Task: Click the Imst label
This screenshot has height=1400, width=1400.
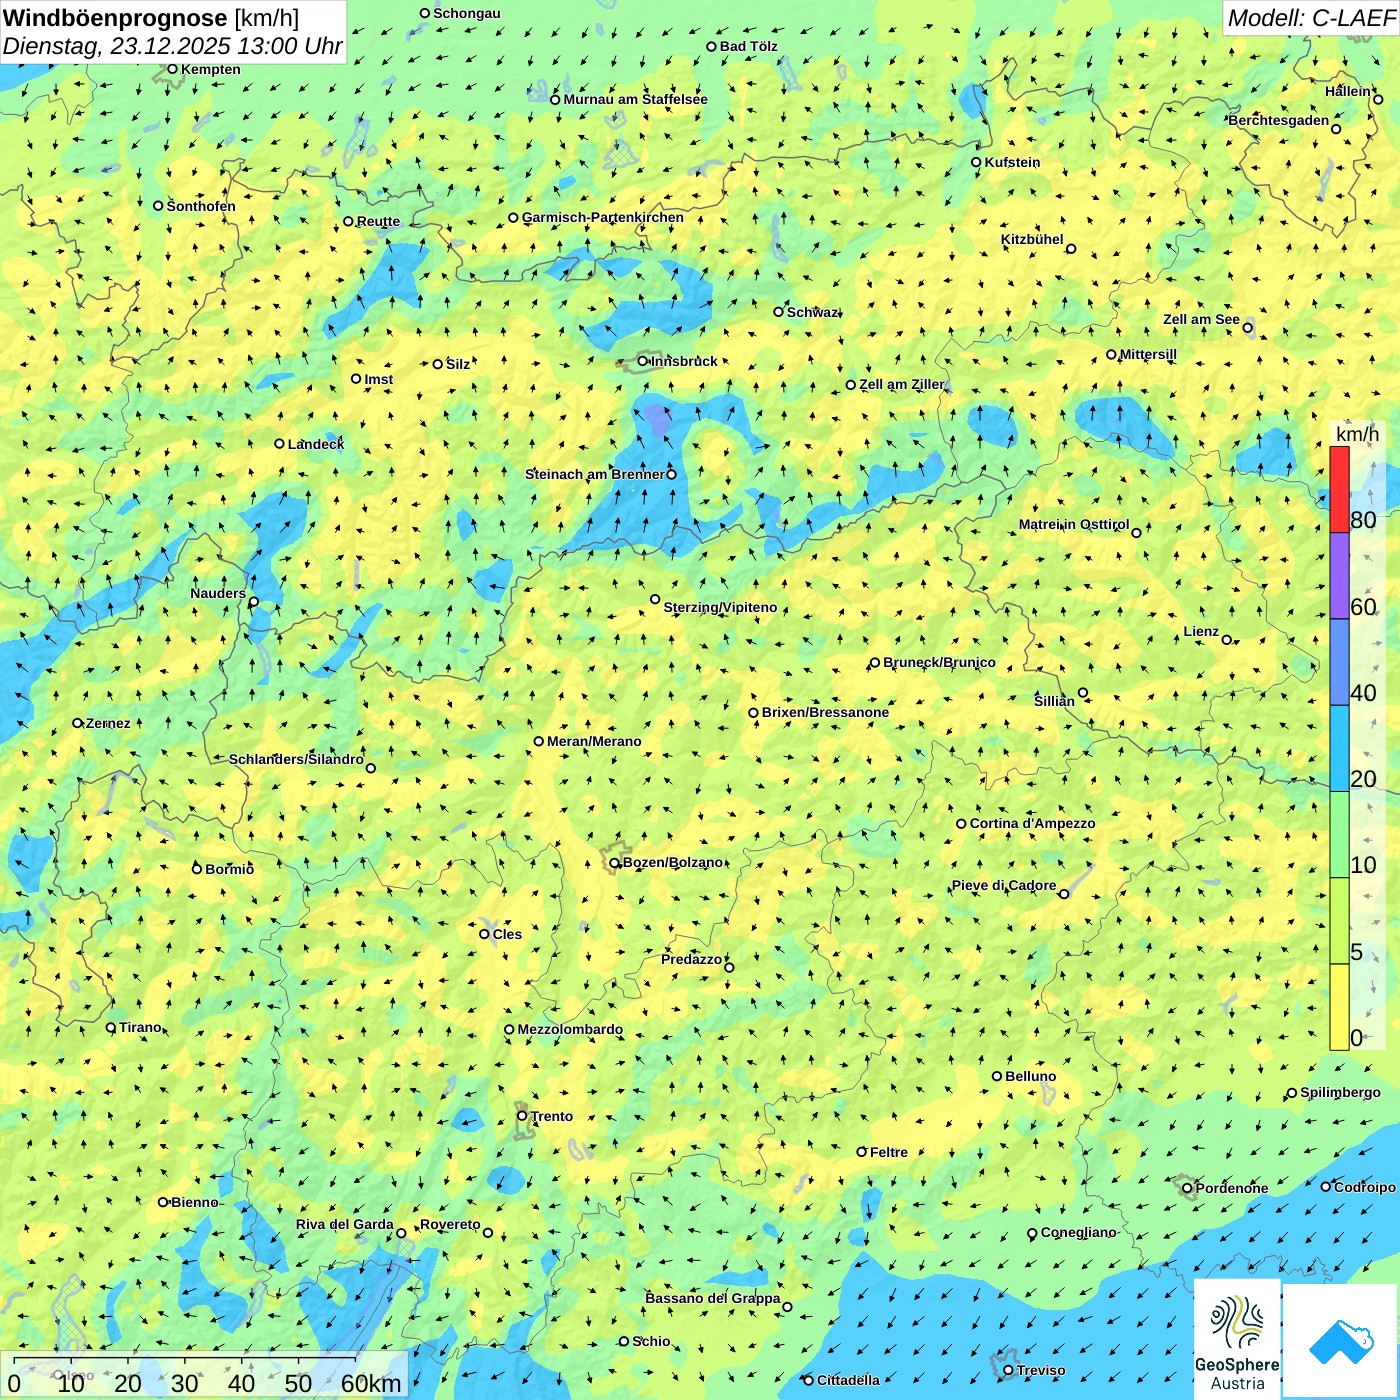Action: point(379,379)
